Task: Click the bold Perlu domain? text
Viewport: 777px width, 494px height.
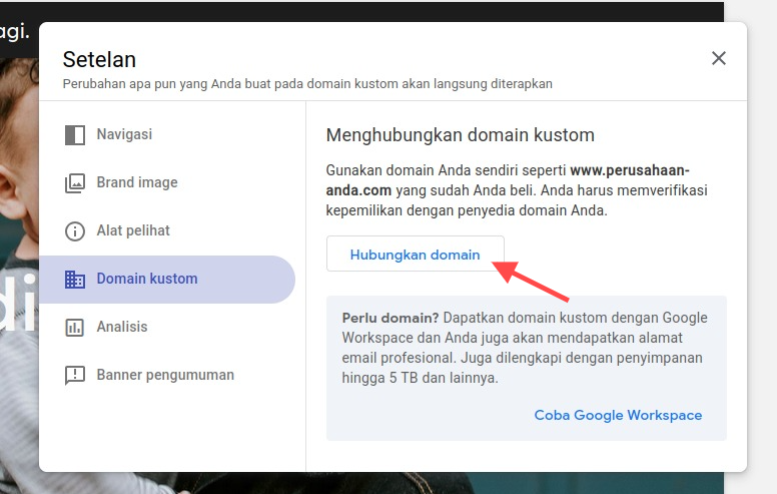Action: pyautogui.click(x=386, y=318)
